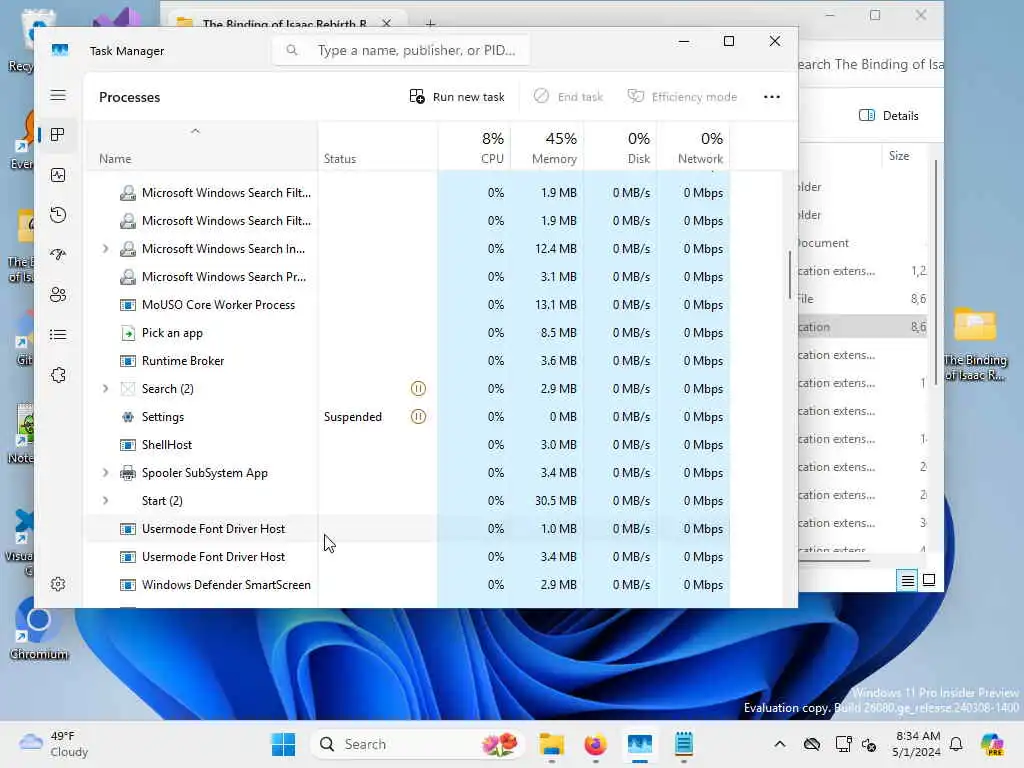Open the weather widget showing 49°F

click(x=54, y=744)
